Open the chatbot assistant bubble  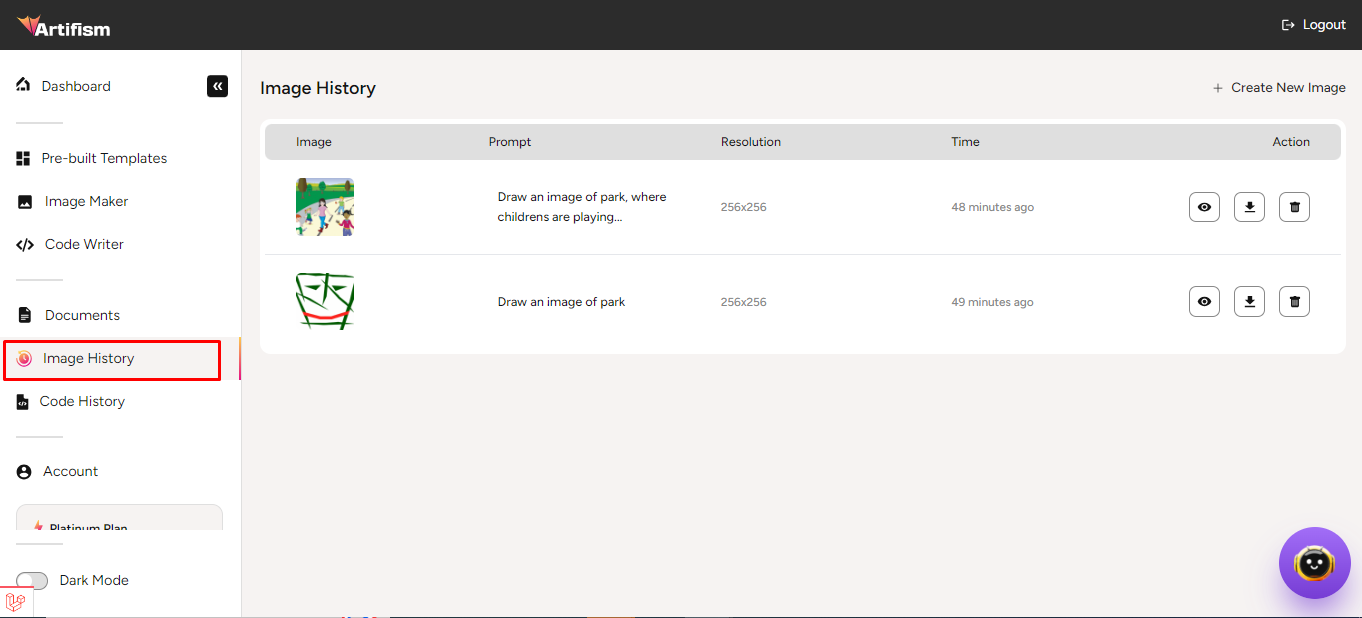[x=1314, y=563]
